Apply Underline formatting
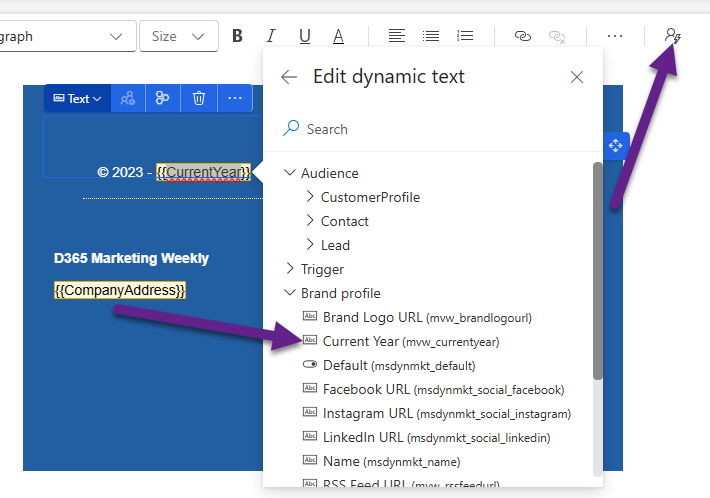This screenshot has width=710, height=498. [x=305, y=36]
